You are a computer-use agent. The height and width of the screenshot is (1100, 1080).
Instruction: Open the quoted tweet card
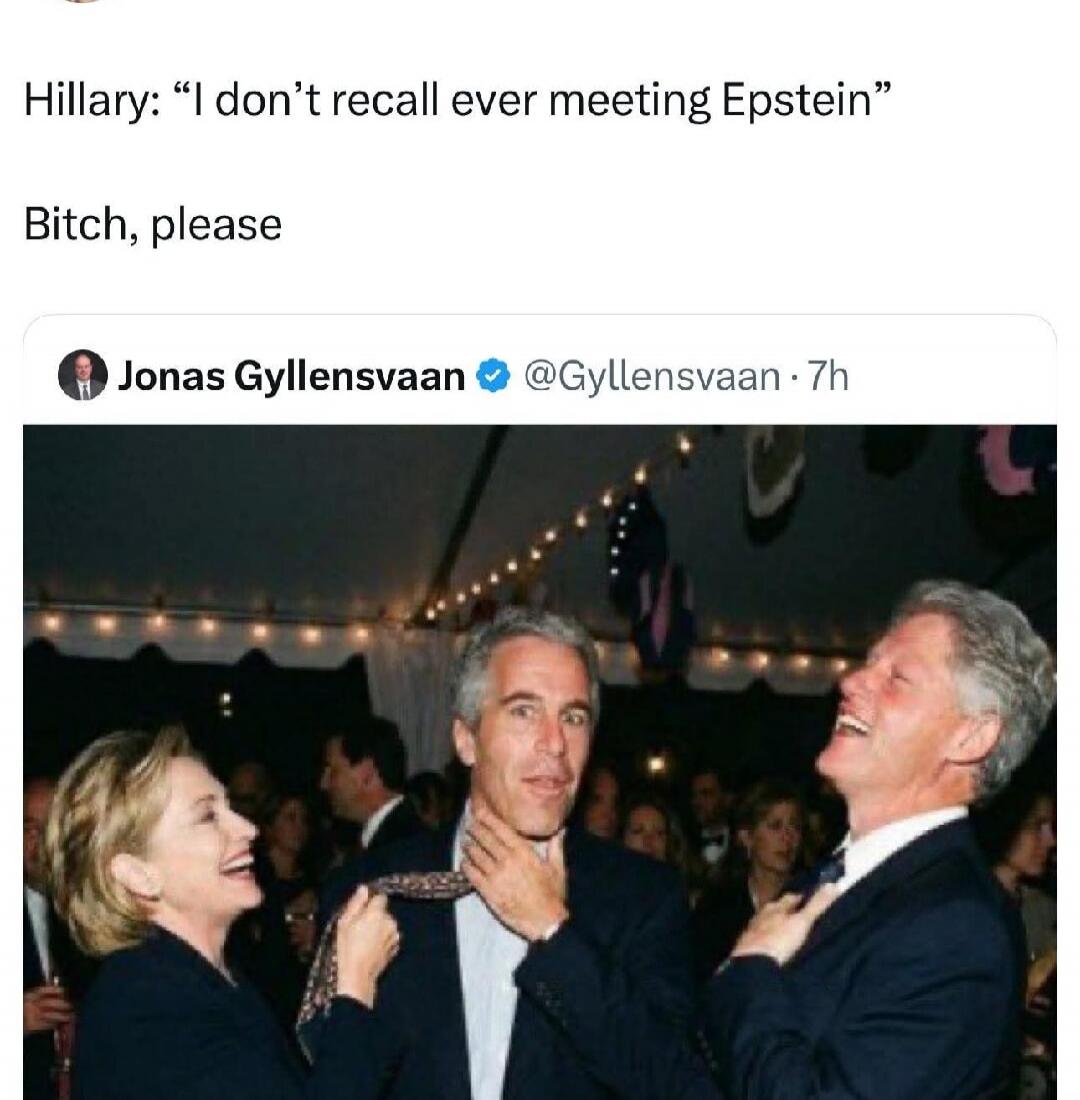tap(540, 700)
